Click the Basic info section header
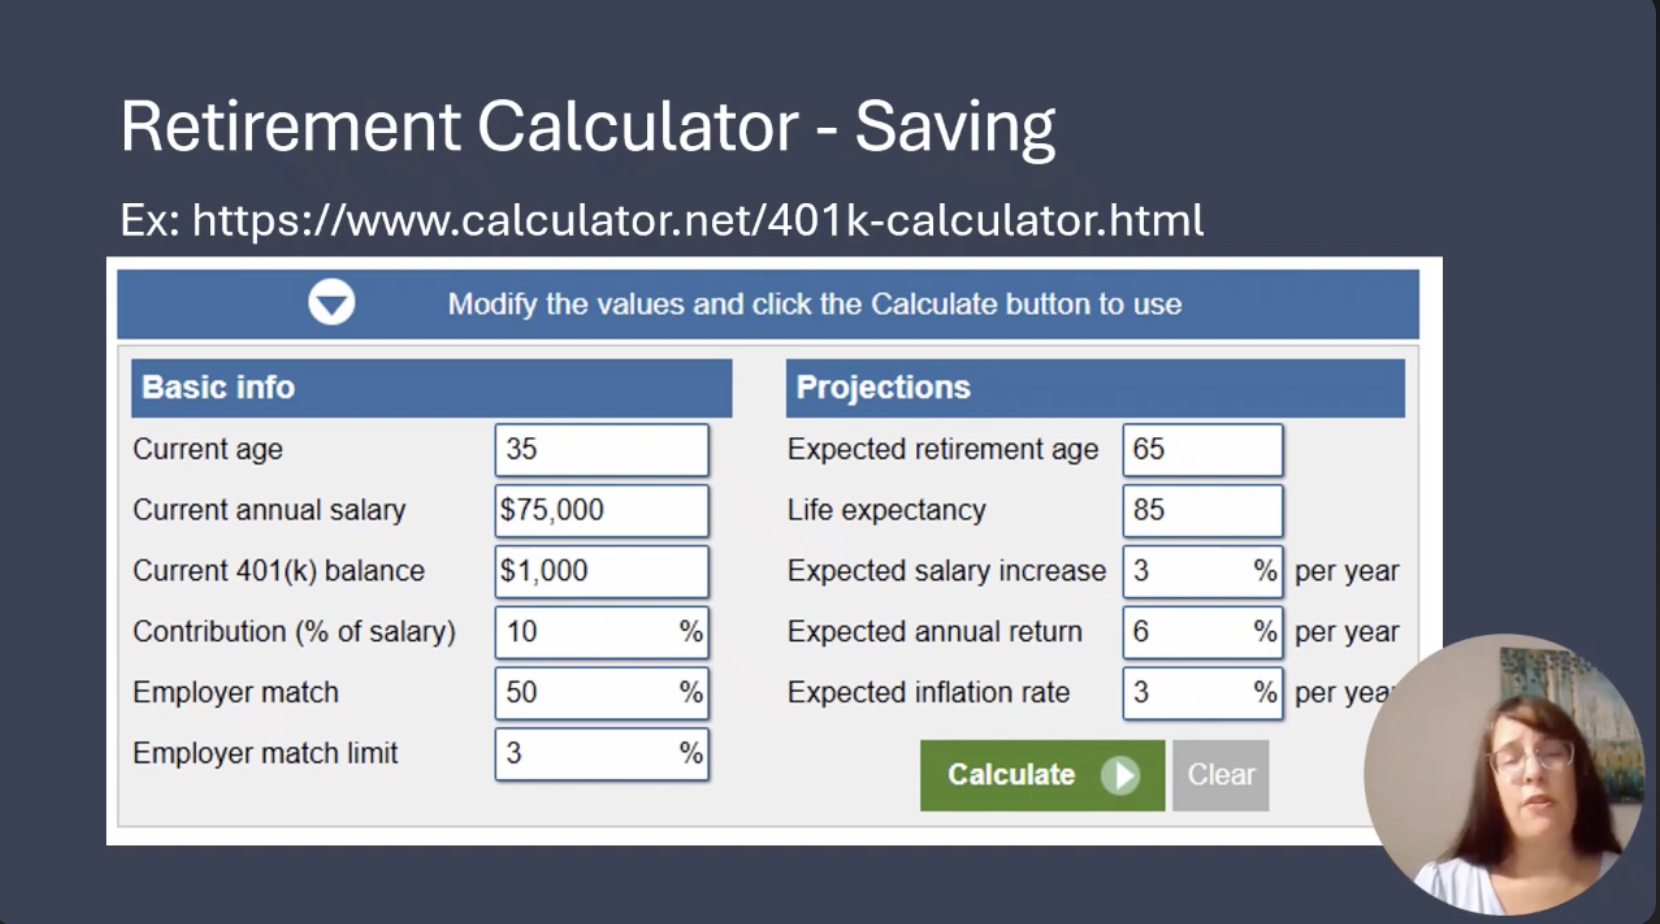The width and height of the screenshot is (1660, 924). coord(431,388)
